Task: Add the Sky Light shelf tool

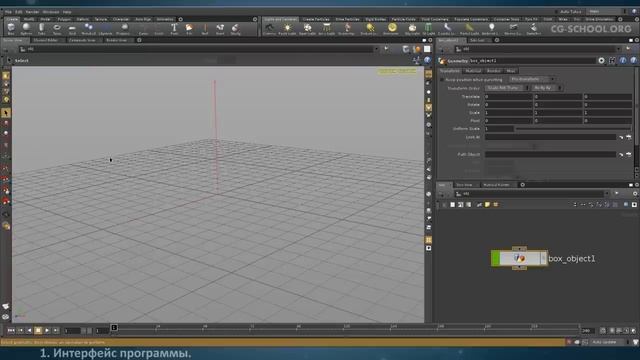Action: tap(412, 29)
